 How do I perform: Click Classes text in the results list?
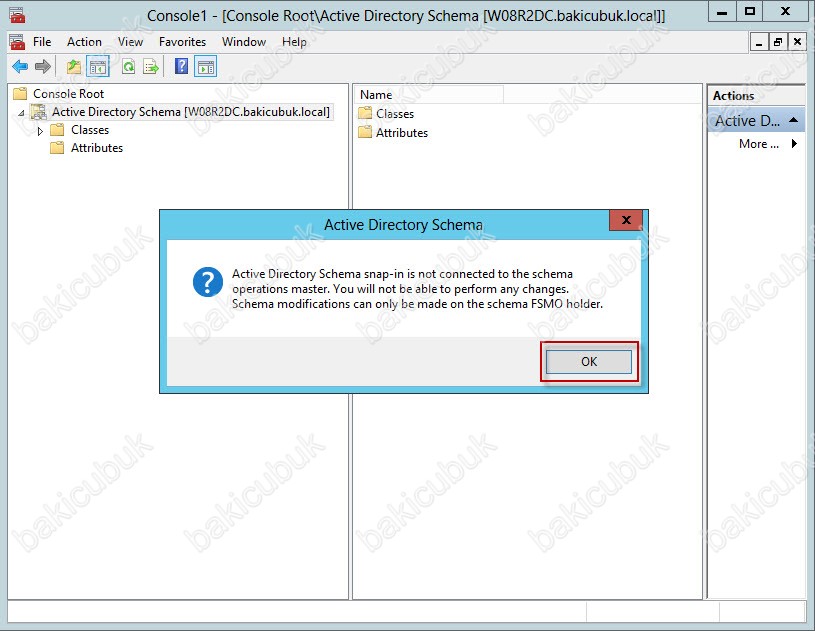(x=395, y=114)
